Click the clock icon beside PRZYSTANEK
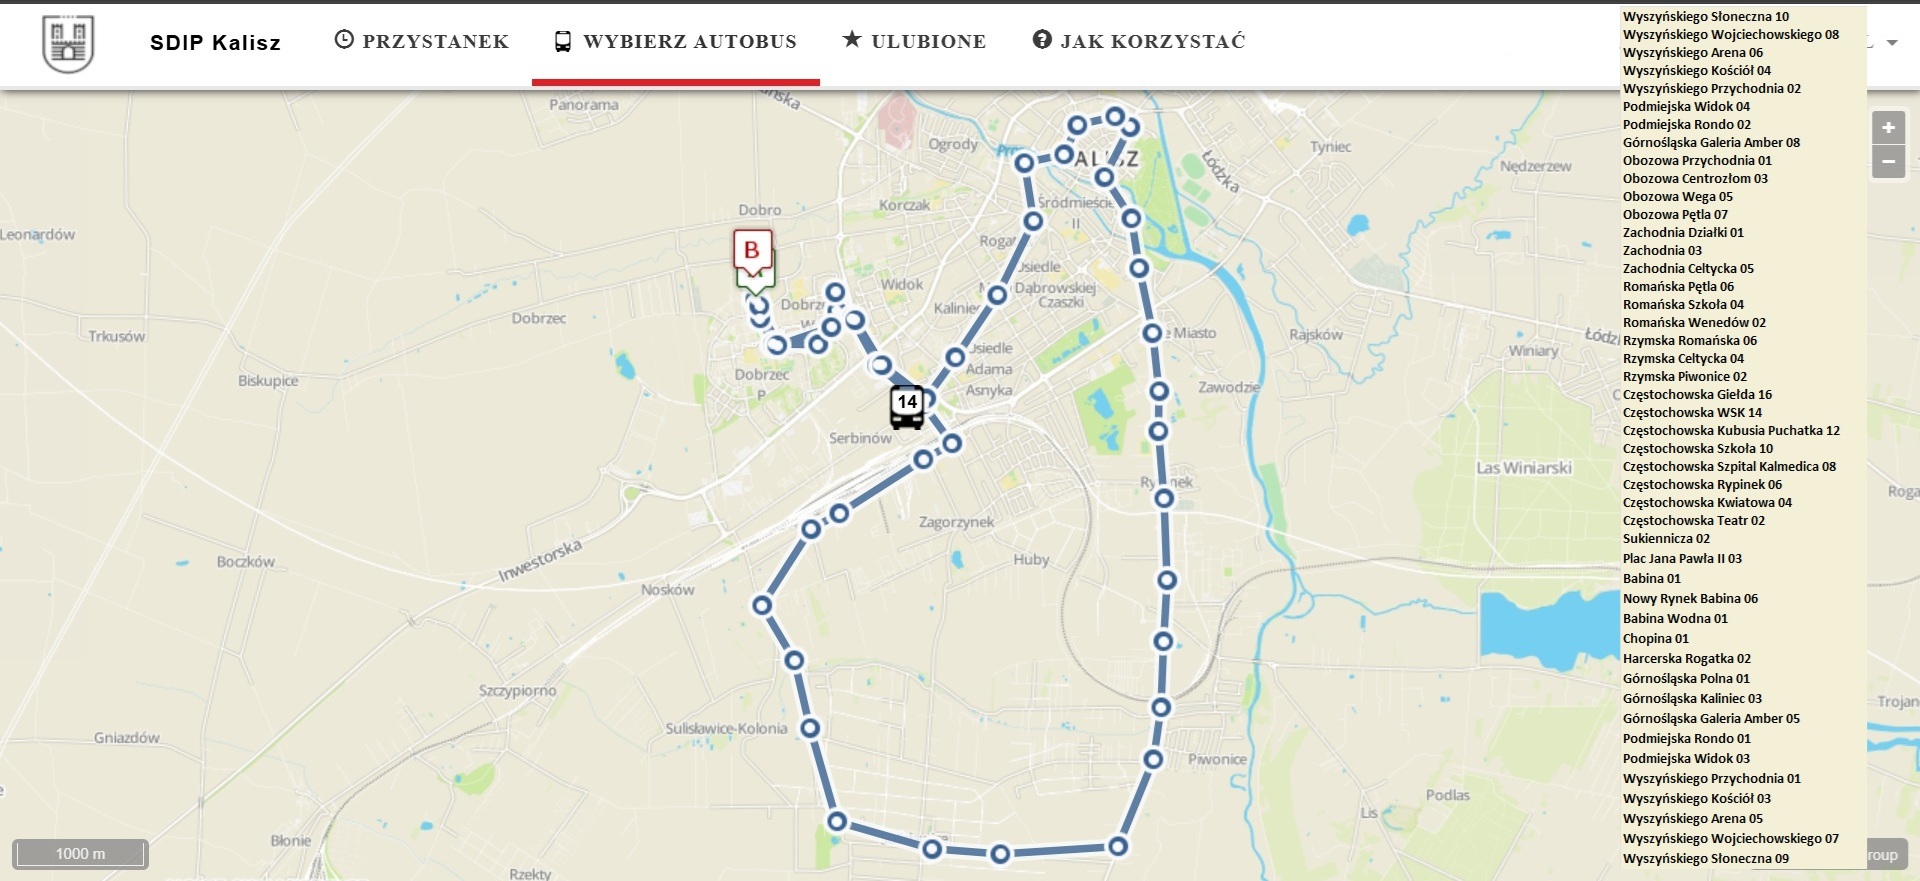1920x881 pixels. tap(344, 40)
